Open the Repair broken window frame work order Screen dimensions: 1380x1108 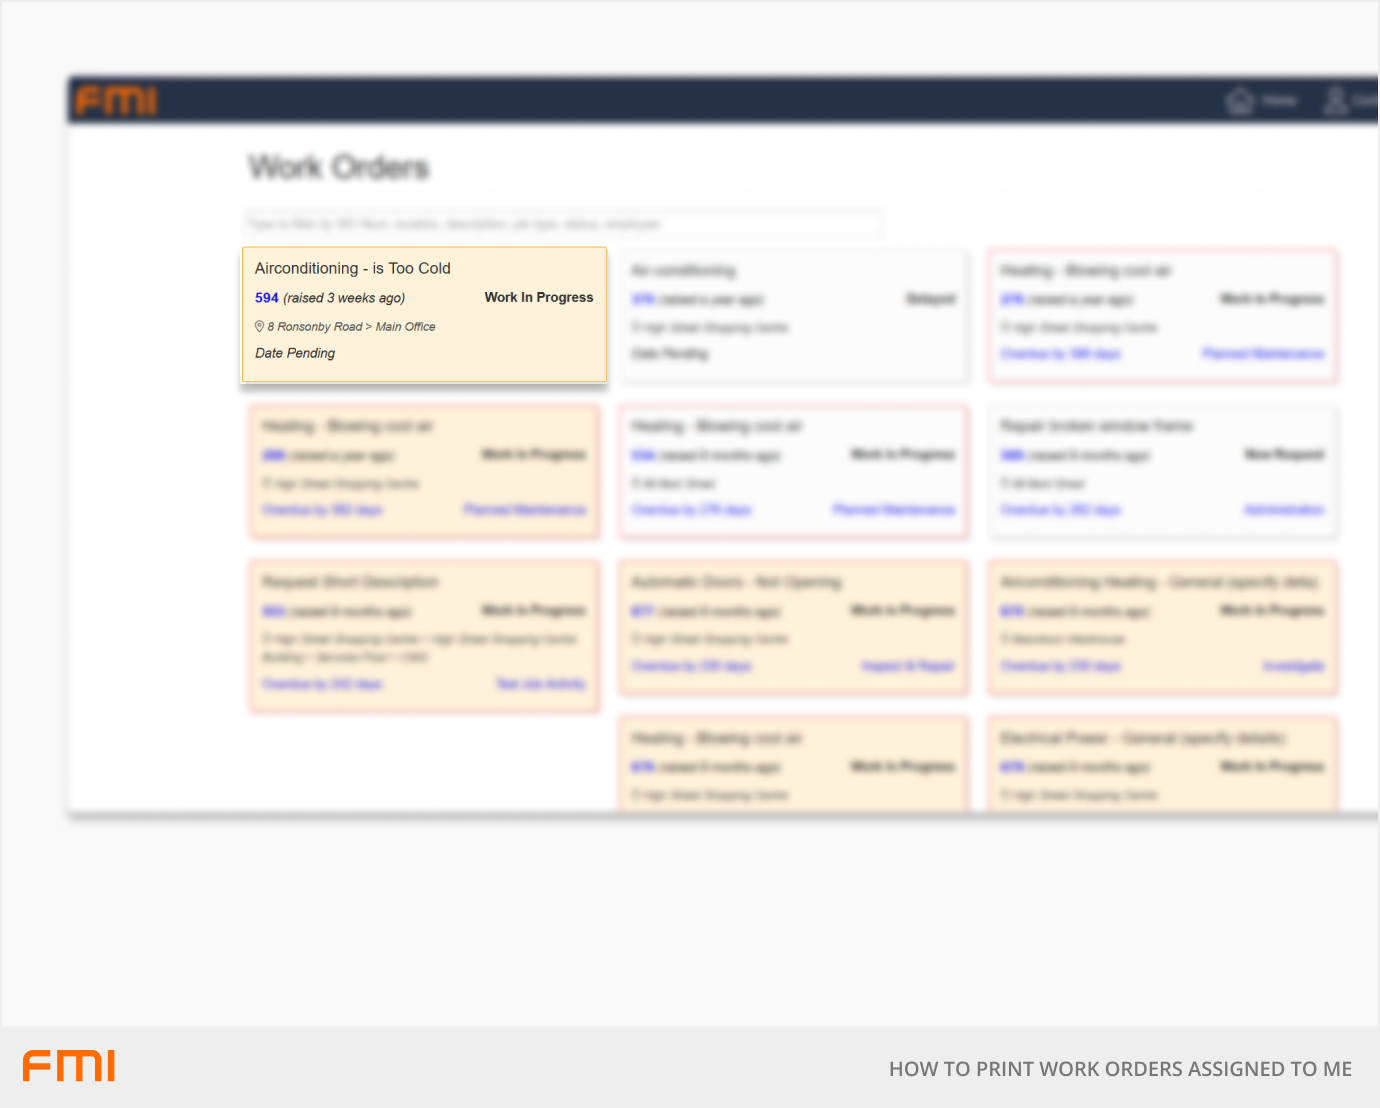click(x=1096, y=426)
